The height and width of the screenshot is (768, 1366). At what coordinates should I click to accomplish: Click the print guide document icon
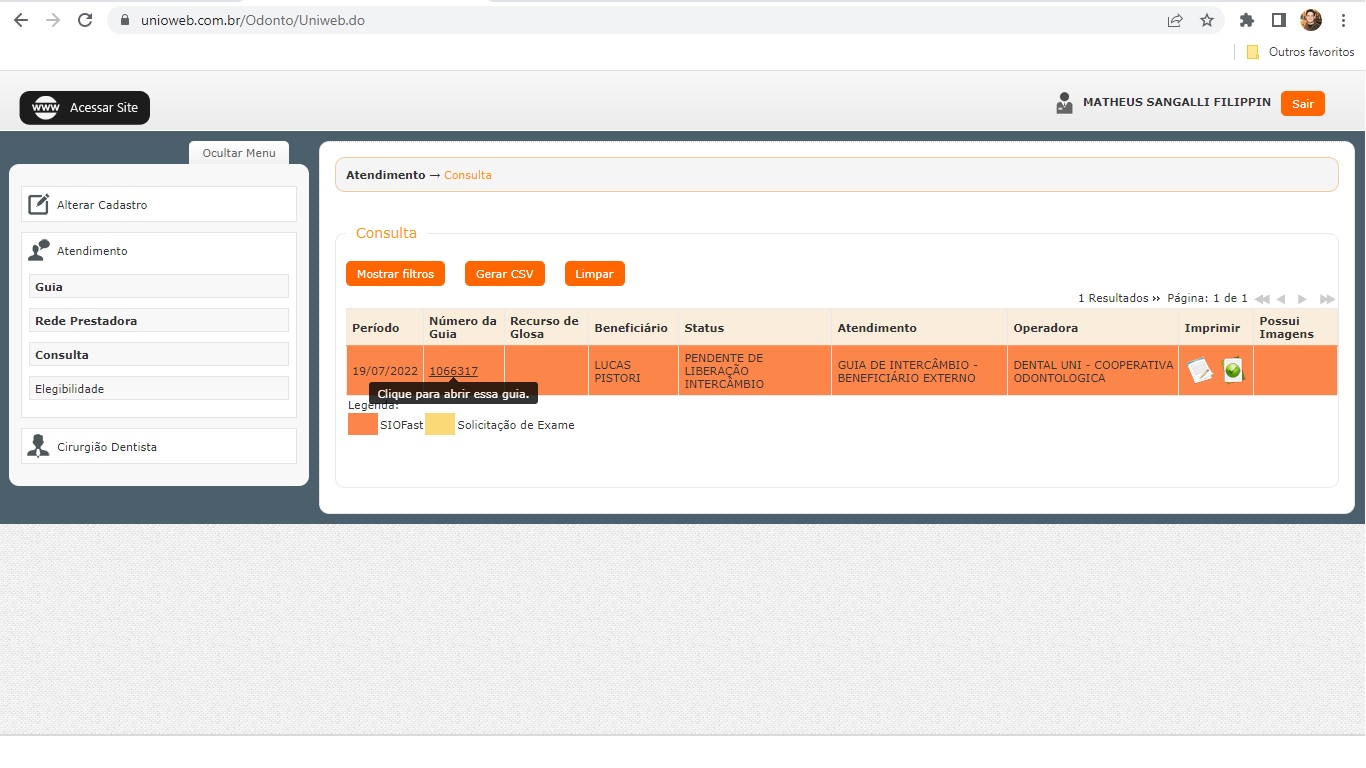[x=1199, y=371]
